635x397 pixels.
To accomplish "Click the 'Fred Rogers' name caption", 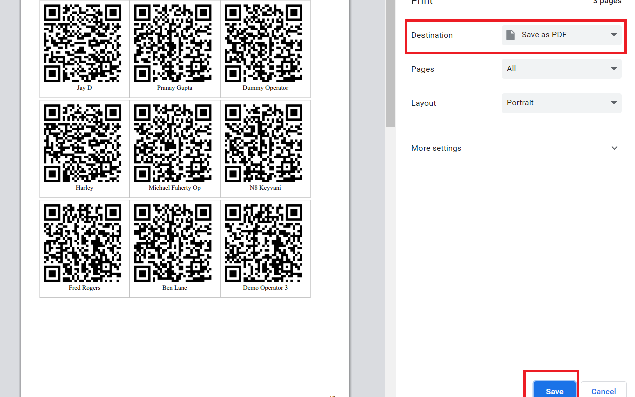I will [84, 288].
